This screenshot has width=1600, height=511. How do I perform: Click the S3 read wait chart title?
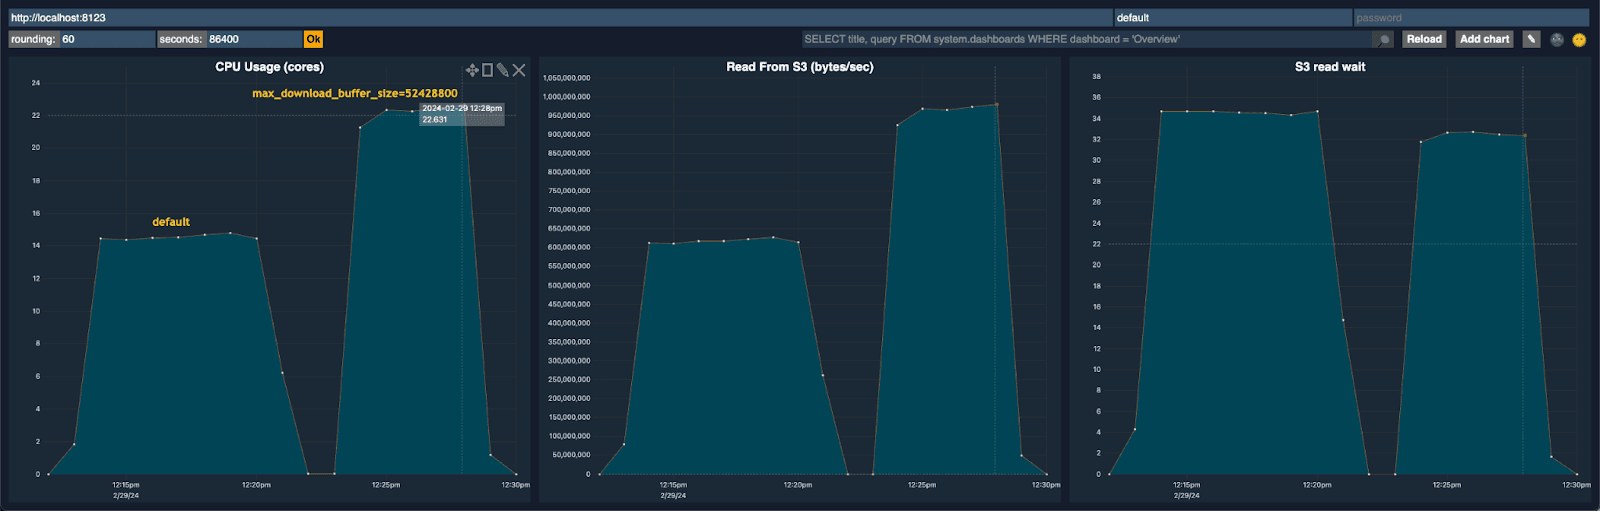[1329, 67]
